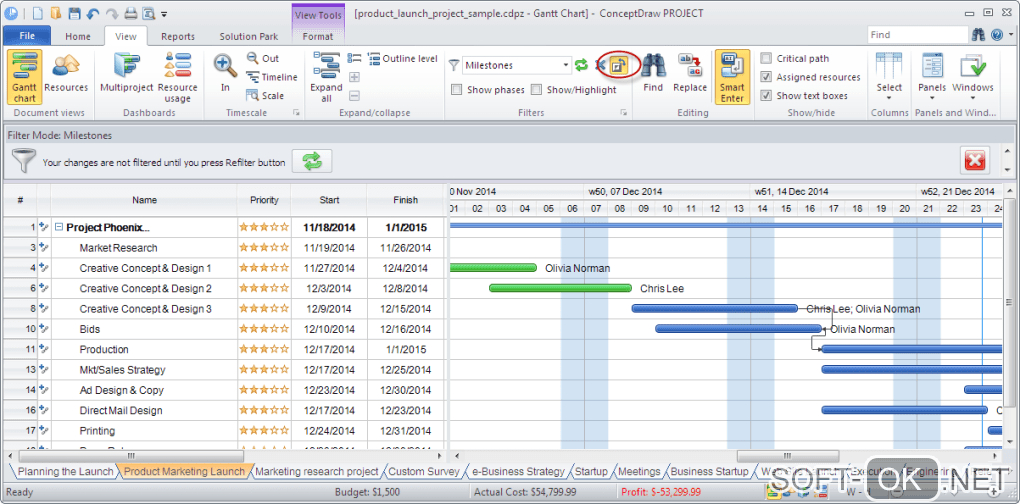Viewport: 1020px width, 504px height.
Task: Click the Scale timescale button
Action: click(x=265, y=96)
